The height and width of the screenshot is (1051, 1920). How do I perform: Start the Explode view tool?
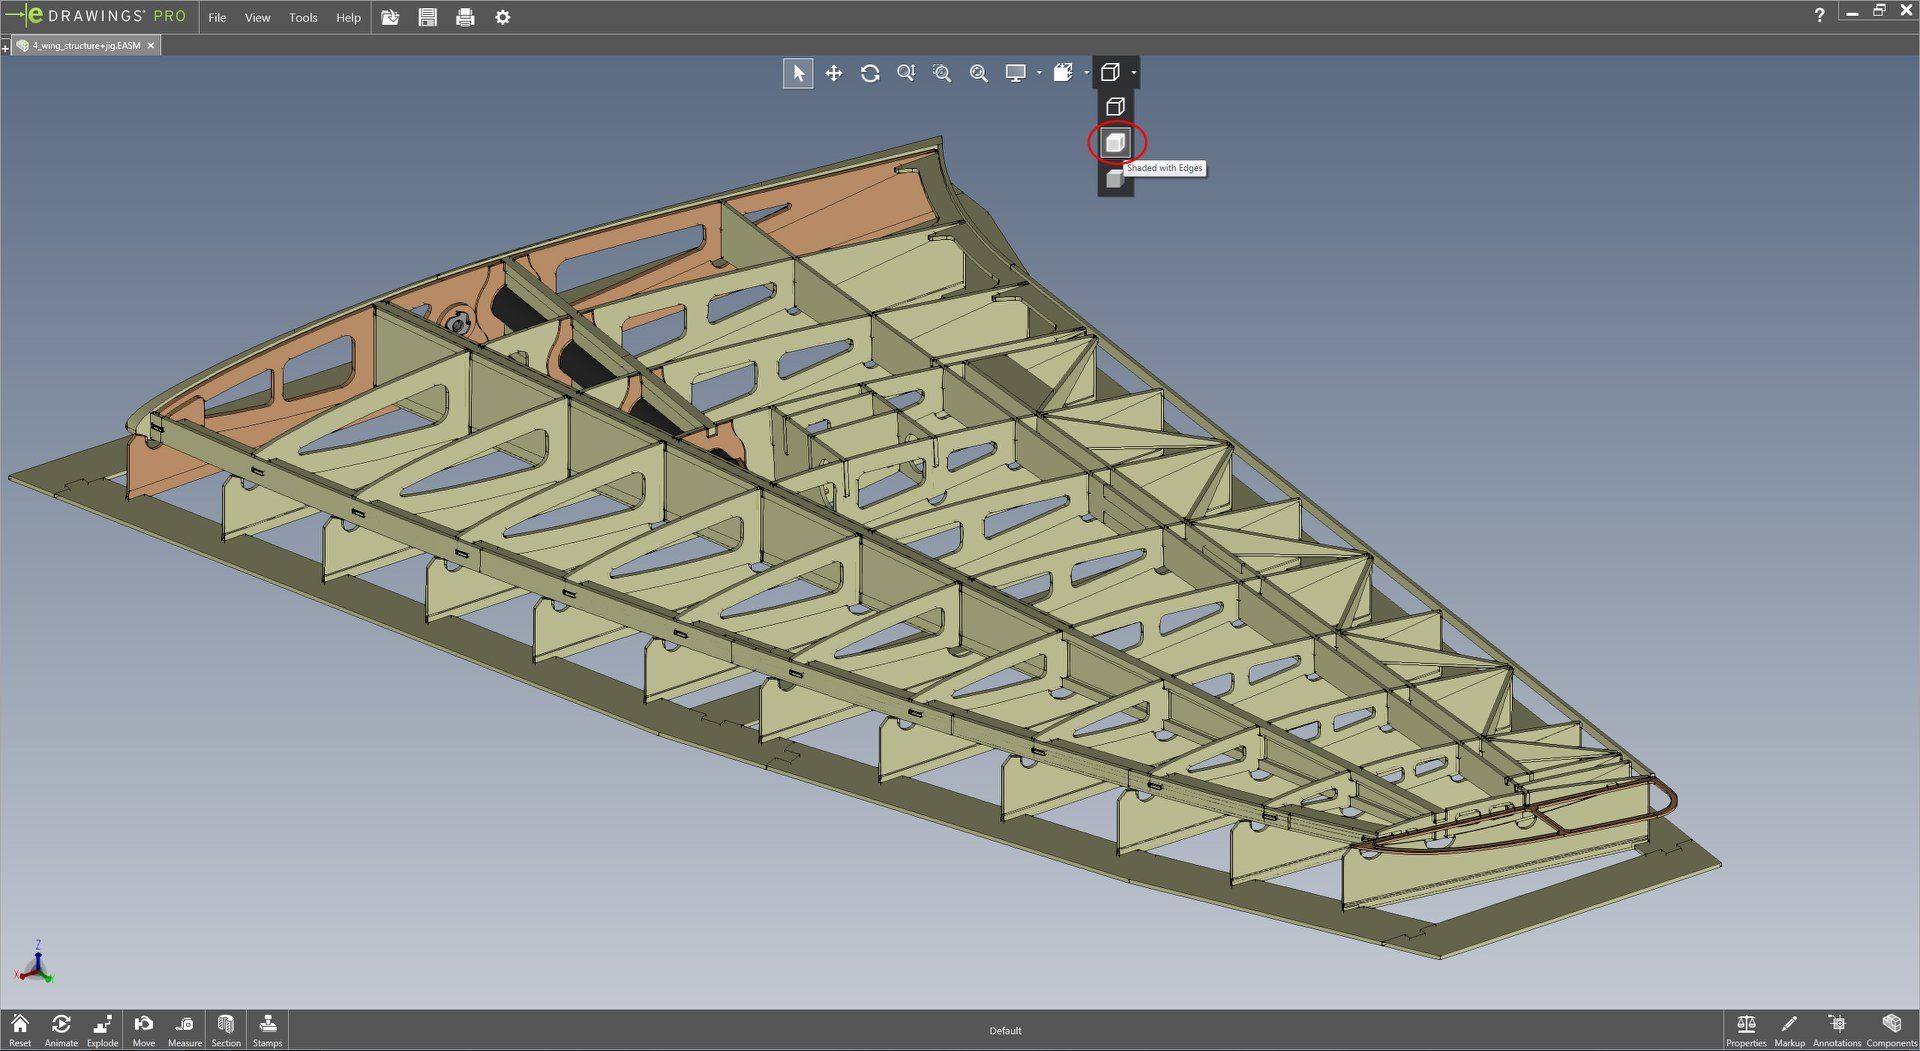[x=102, y=1029]
